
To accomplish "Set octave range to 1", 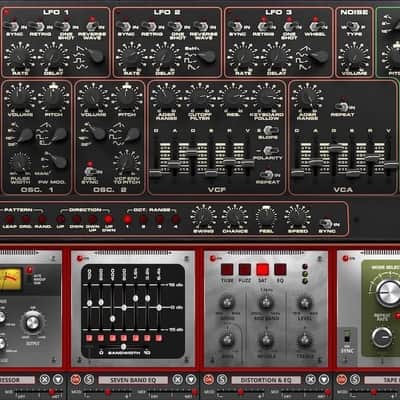I will pos(127,219).
